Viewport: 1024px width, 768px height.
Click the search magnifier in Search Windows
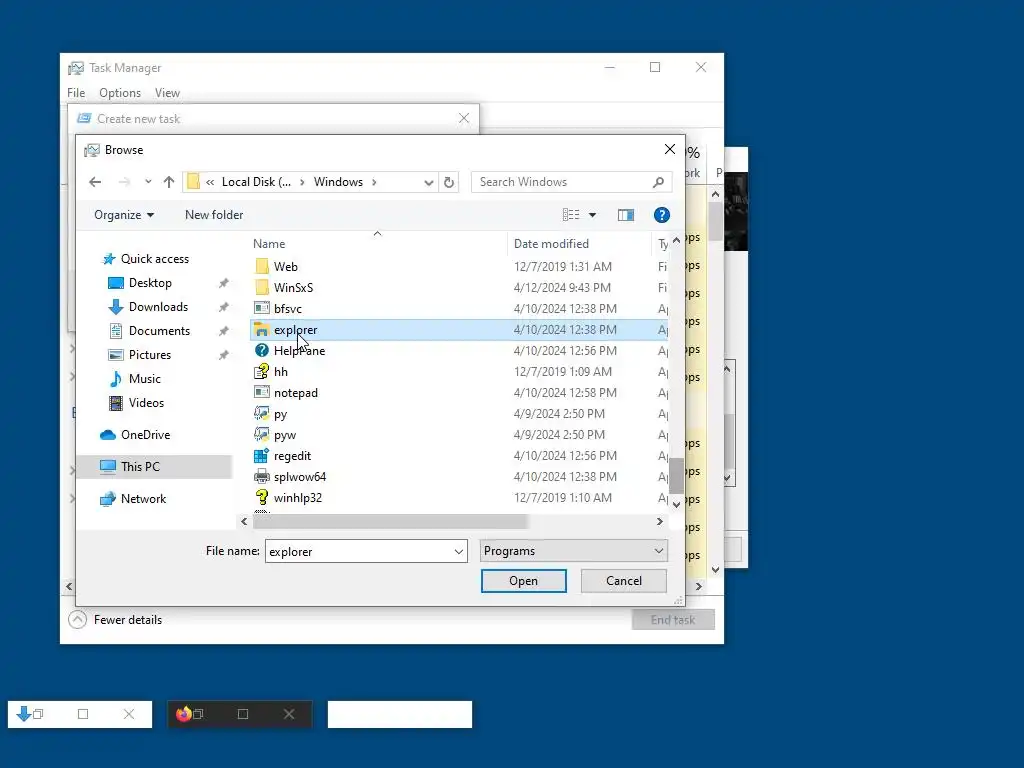pos(658,182)
